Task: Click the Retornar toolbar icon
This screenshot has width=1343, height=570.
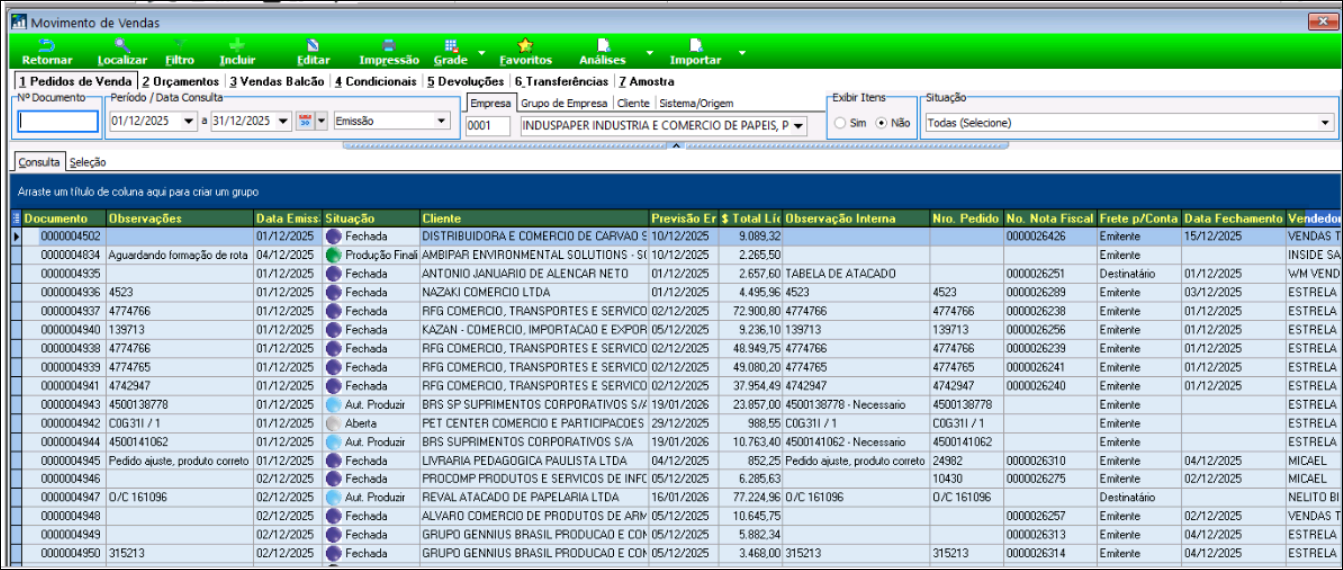Action: [x=47, y=46]
